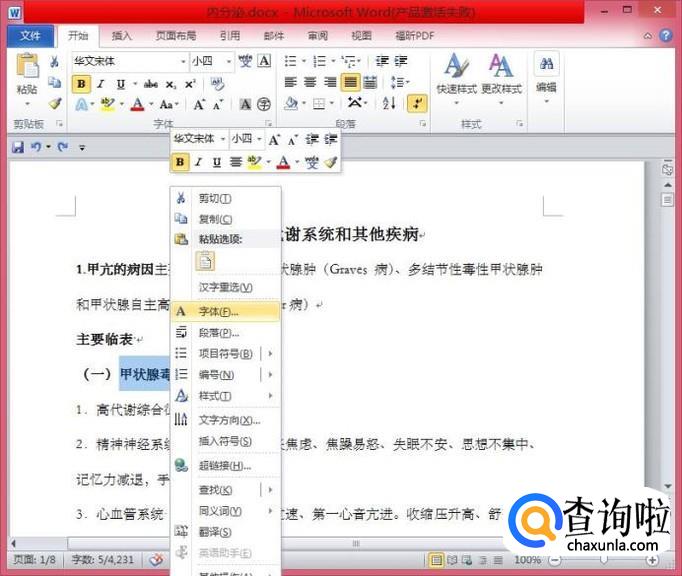Expand the underline style dropdown arrow

[x=135, y=84]
